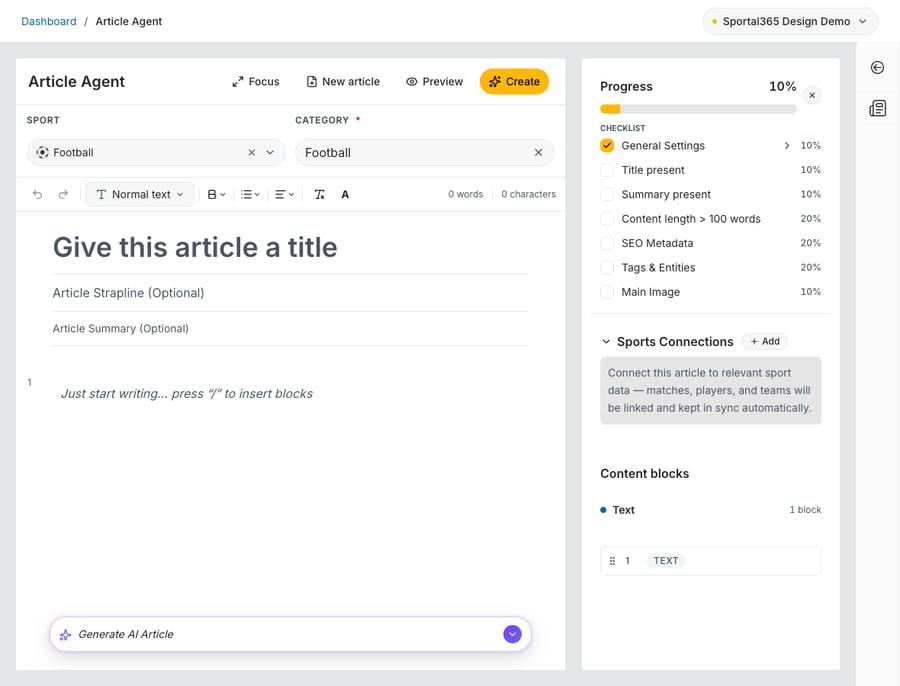Image resolution: width=900 pixels, height=686 pixels.
Task: Click the newspaper sidebar icon
Action: click(x=877, y=108)
